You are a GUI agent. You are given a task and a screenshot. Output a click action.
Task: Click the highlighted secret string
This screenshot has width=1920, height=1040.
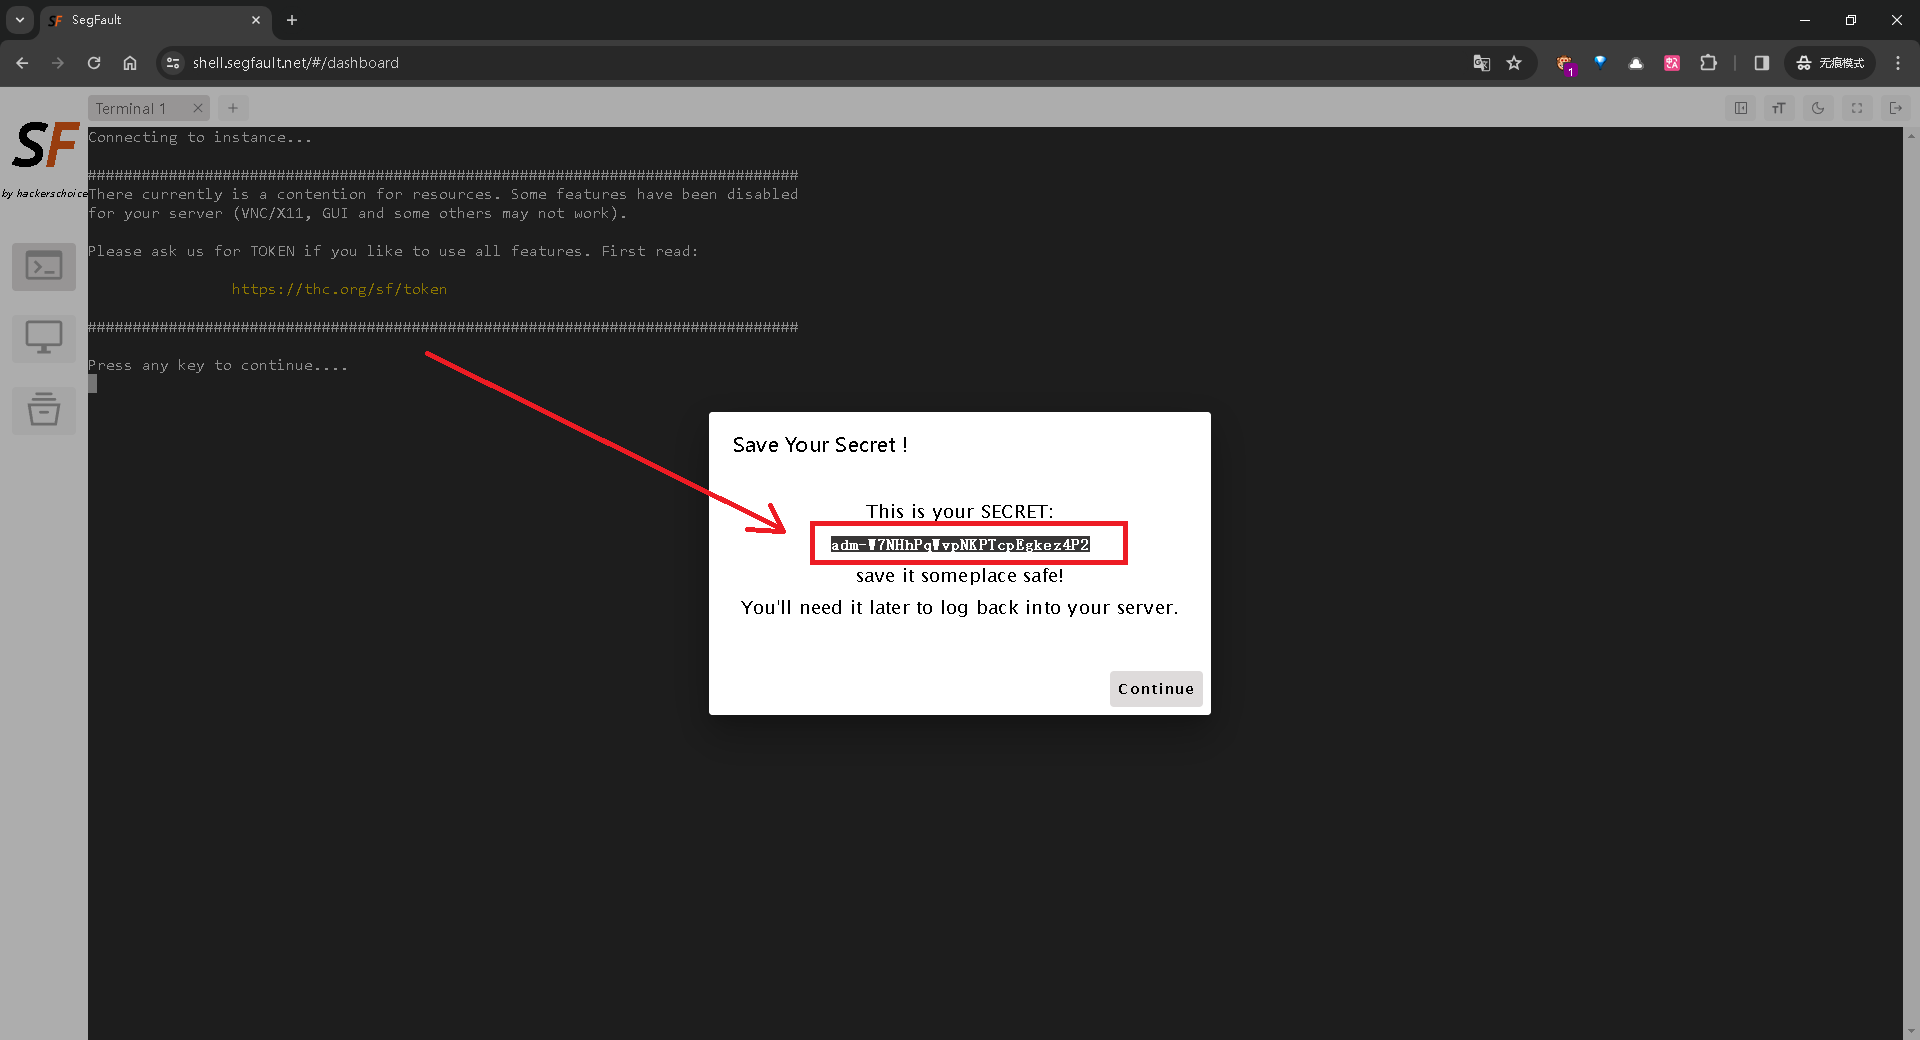pos(960,544)
